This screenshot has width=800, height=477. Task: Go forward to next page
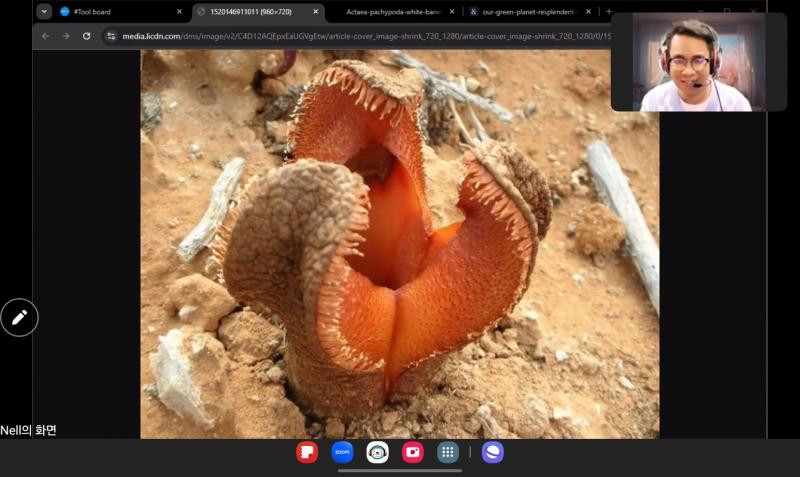66,36
